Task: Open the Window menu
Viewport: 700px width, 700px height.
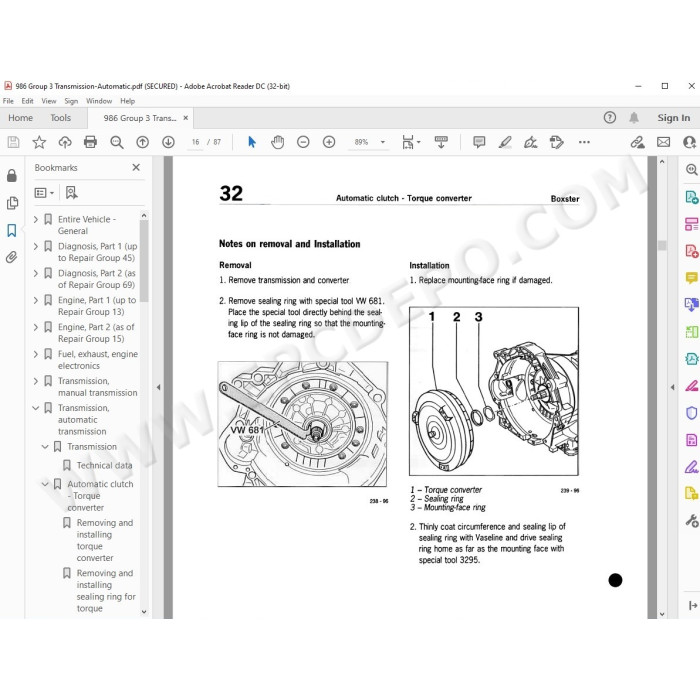Action: [x=99, y=101]
